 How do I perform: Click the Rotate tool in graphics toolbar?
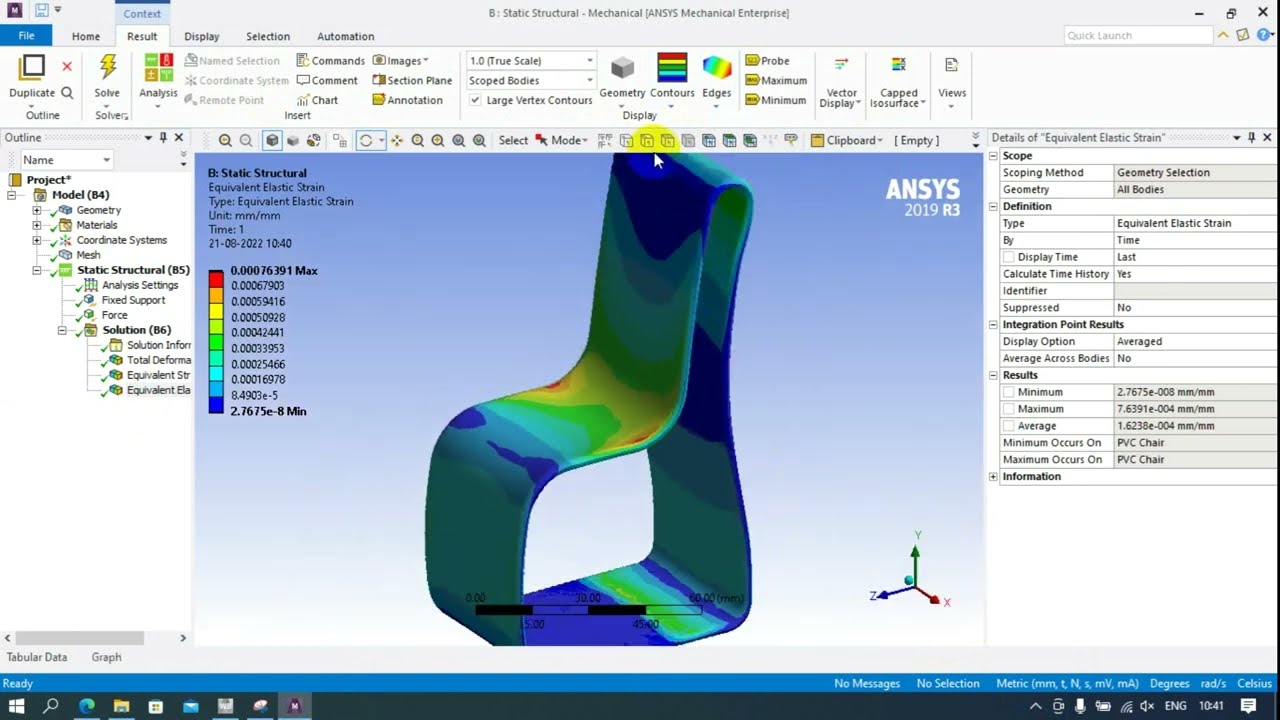point(366,141)
